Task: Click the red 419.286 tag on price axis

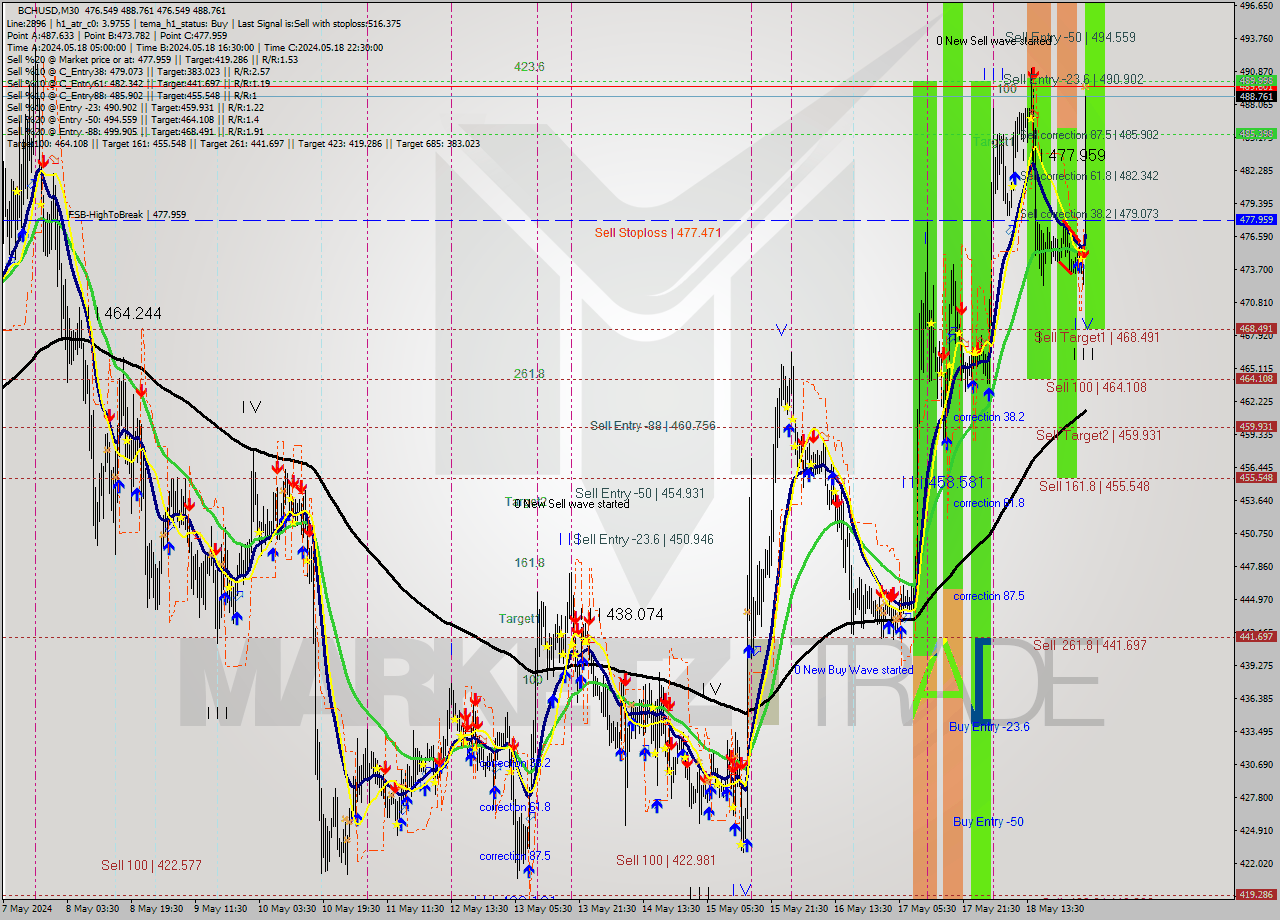Action: (x=1257, y=895)
